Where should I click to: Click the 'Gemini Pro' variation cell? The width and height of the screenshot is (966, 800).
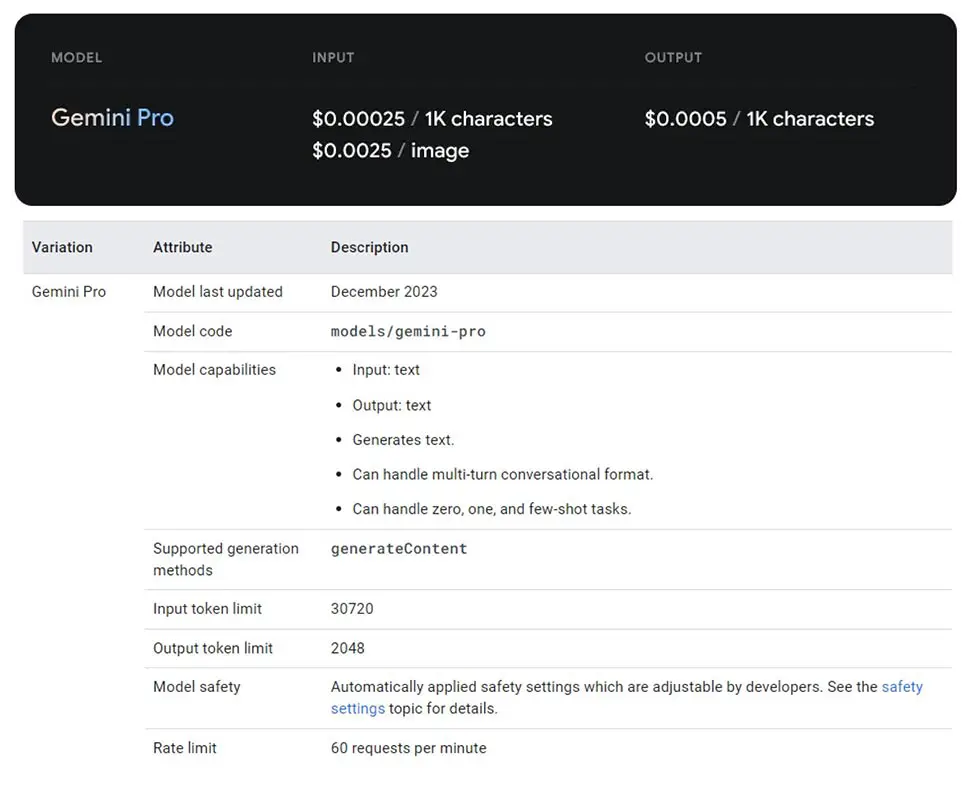(x=68, y=291)
